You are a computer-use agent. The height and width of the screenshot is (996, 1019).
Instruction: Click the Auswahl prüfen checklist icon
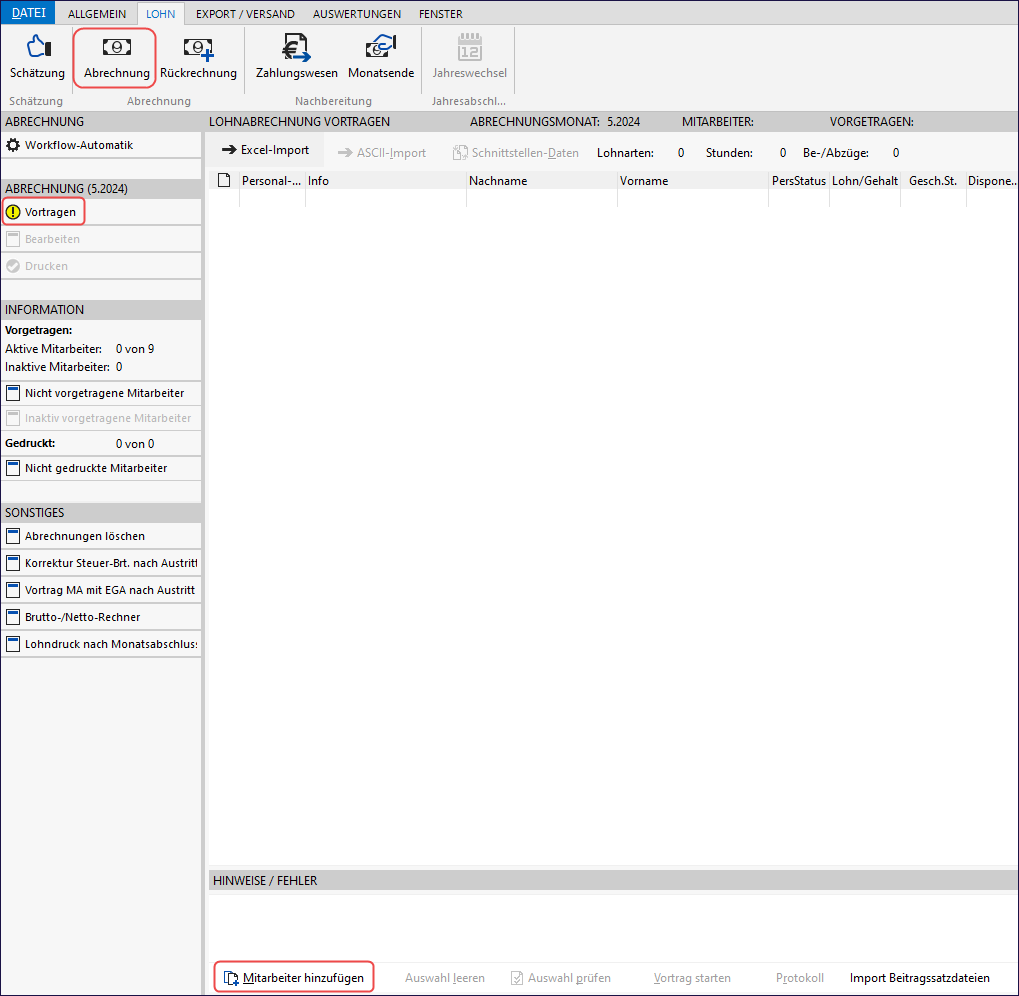pos(517,978)
